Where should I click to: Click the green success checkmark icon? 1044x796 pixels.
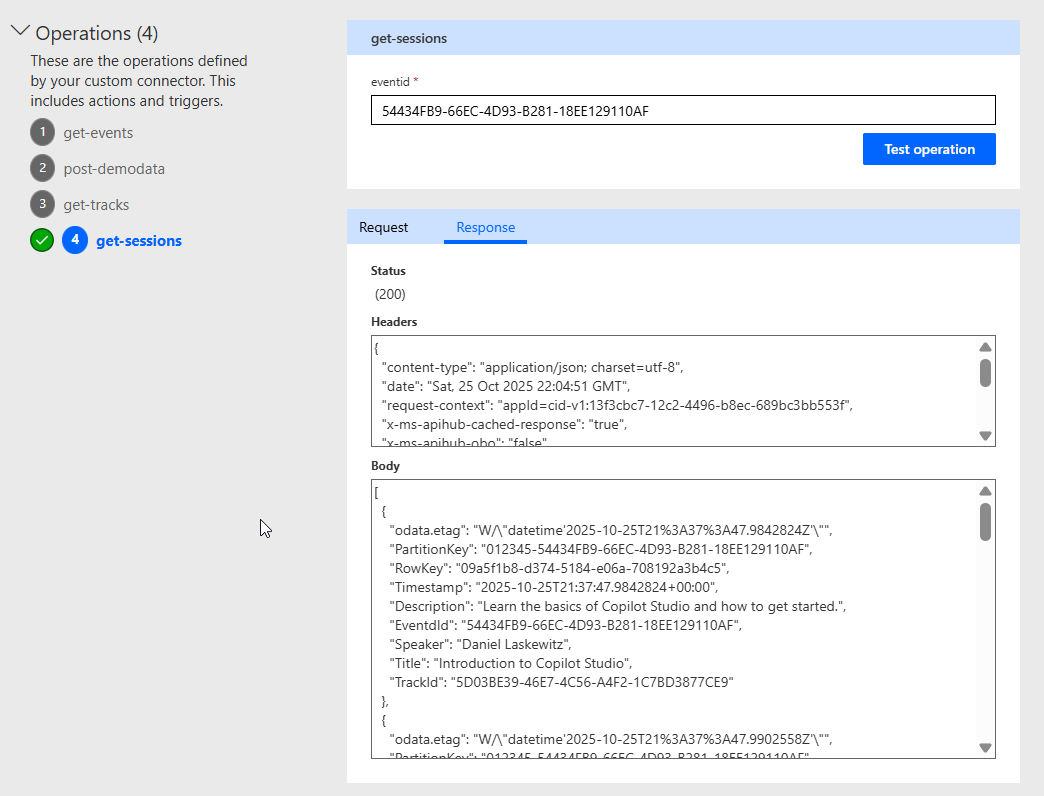[42, 240]
